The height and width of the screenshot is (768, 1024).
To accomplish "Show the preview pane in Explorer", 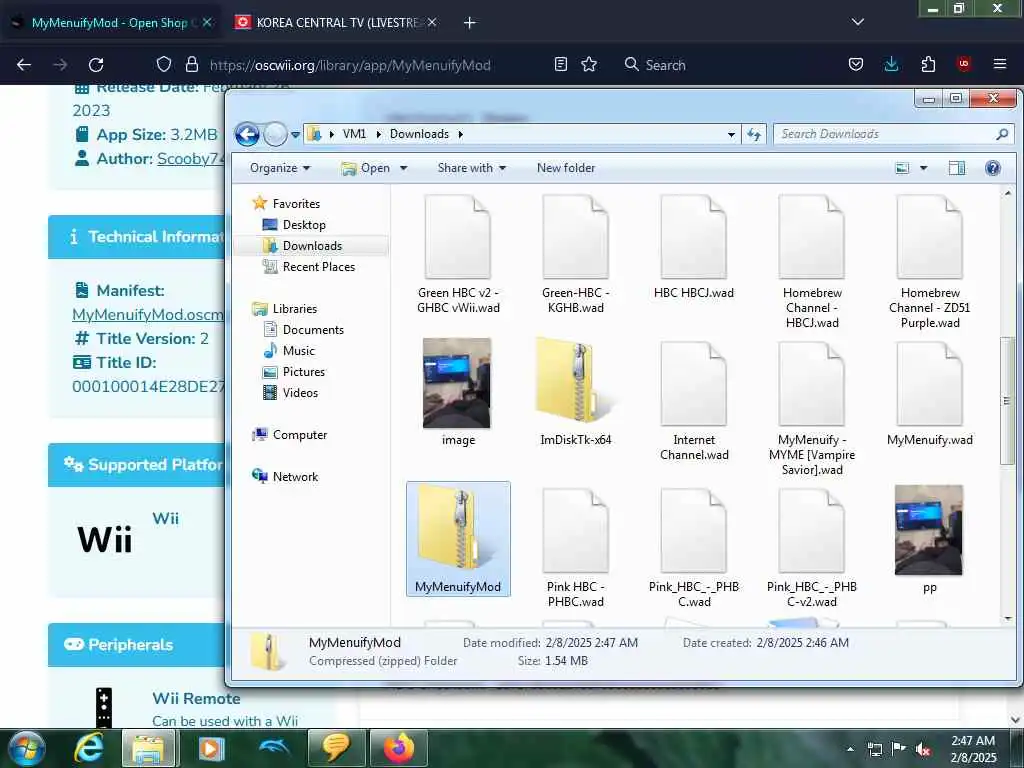I will pos(957,168).
